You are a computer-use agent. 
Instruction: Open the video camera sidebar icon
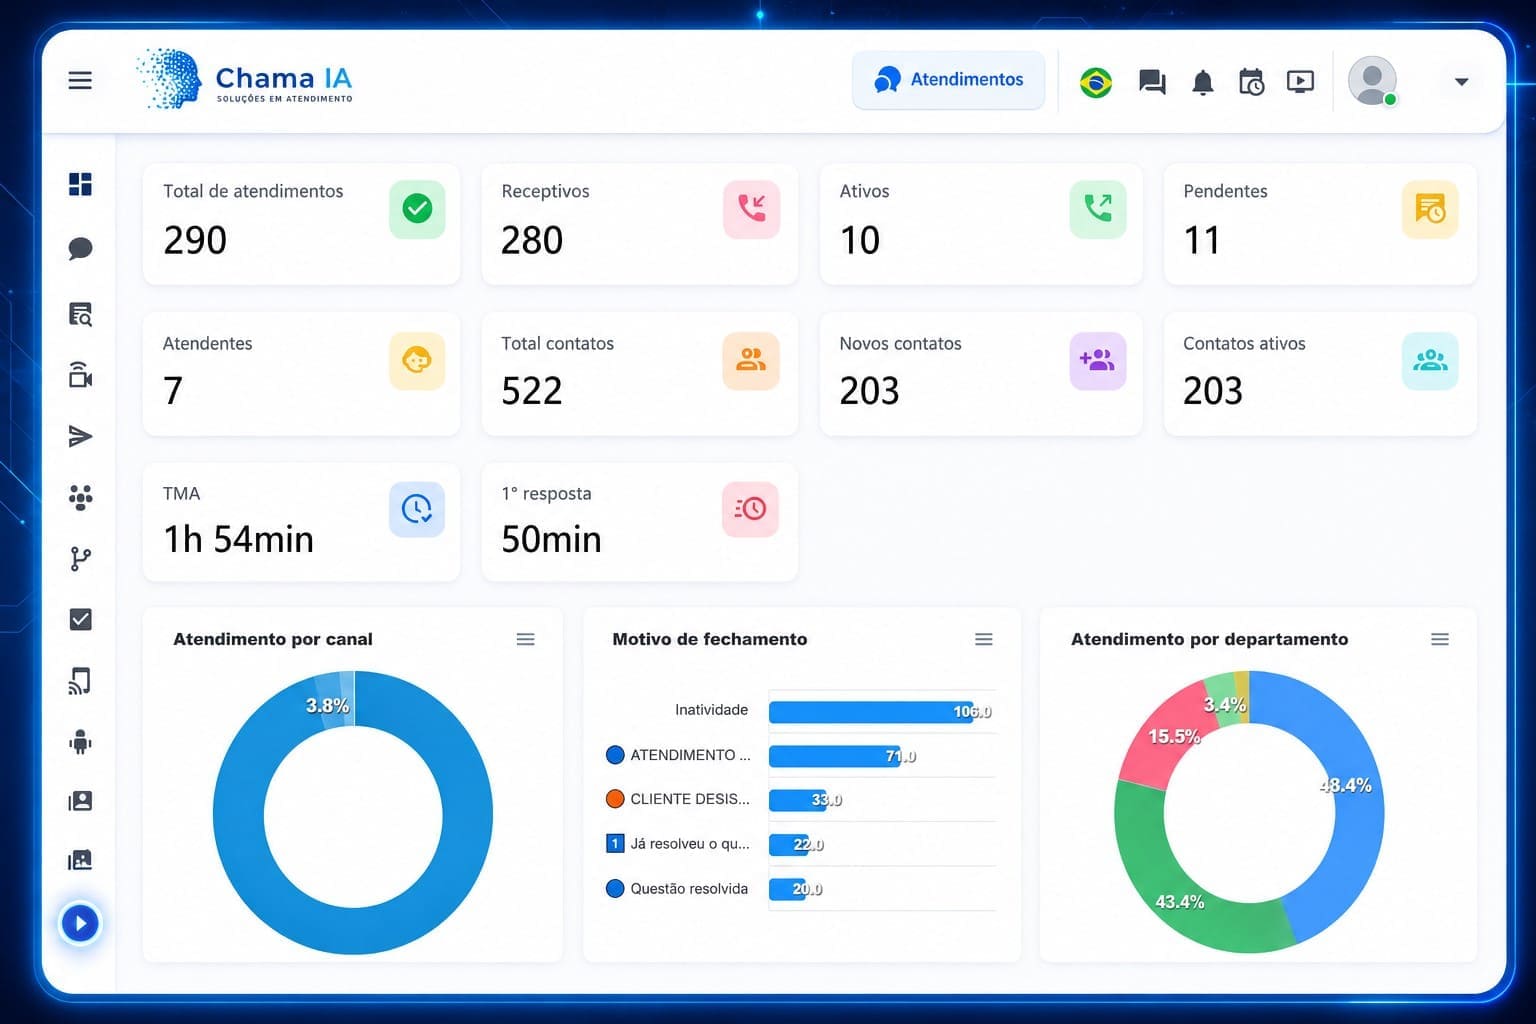80,375
